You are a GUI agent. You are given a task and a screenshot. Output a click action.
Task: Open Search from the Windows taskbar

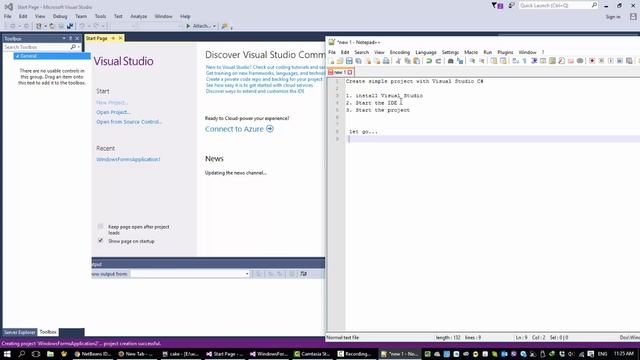click(21, 354)
